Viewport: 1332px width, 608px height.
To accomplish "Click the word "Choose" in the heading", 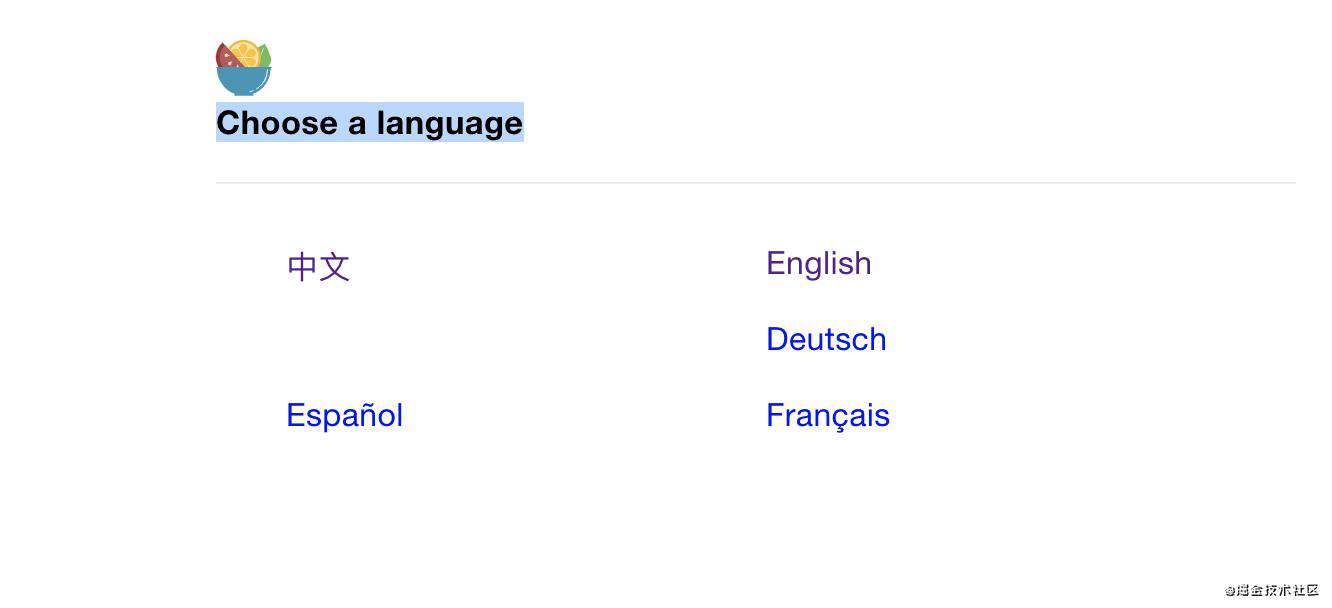I will [x=277, y=122].
